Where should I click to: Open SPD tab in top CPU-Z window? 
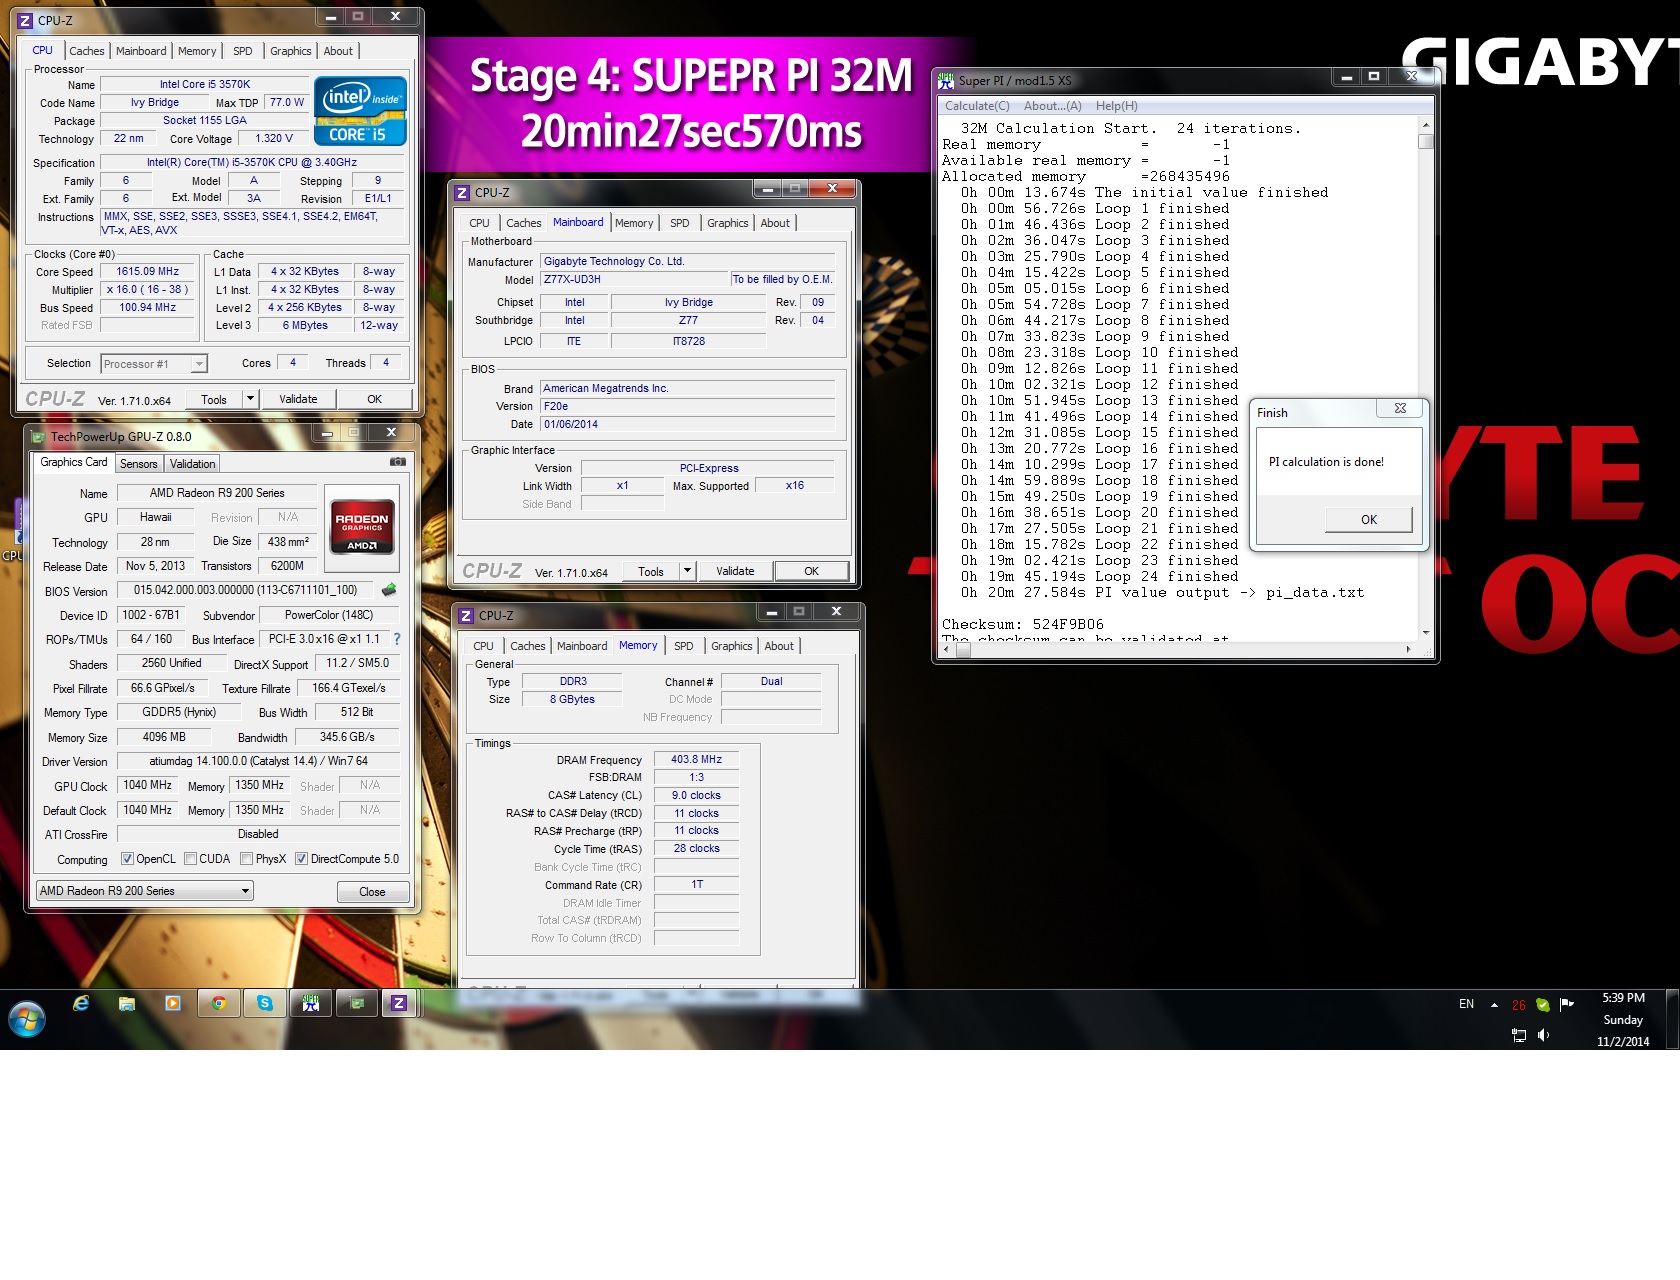tap(243, 51)
